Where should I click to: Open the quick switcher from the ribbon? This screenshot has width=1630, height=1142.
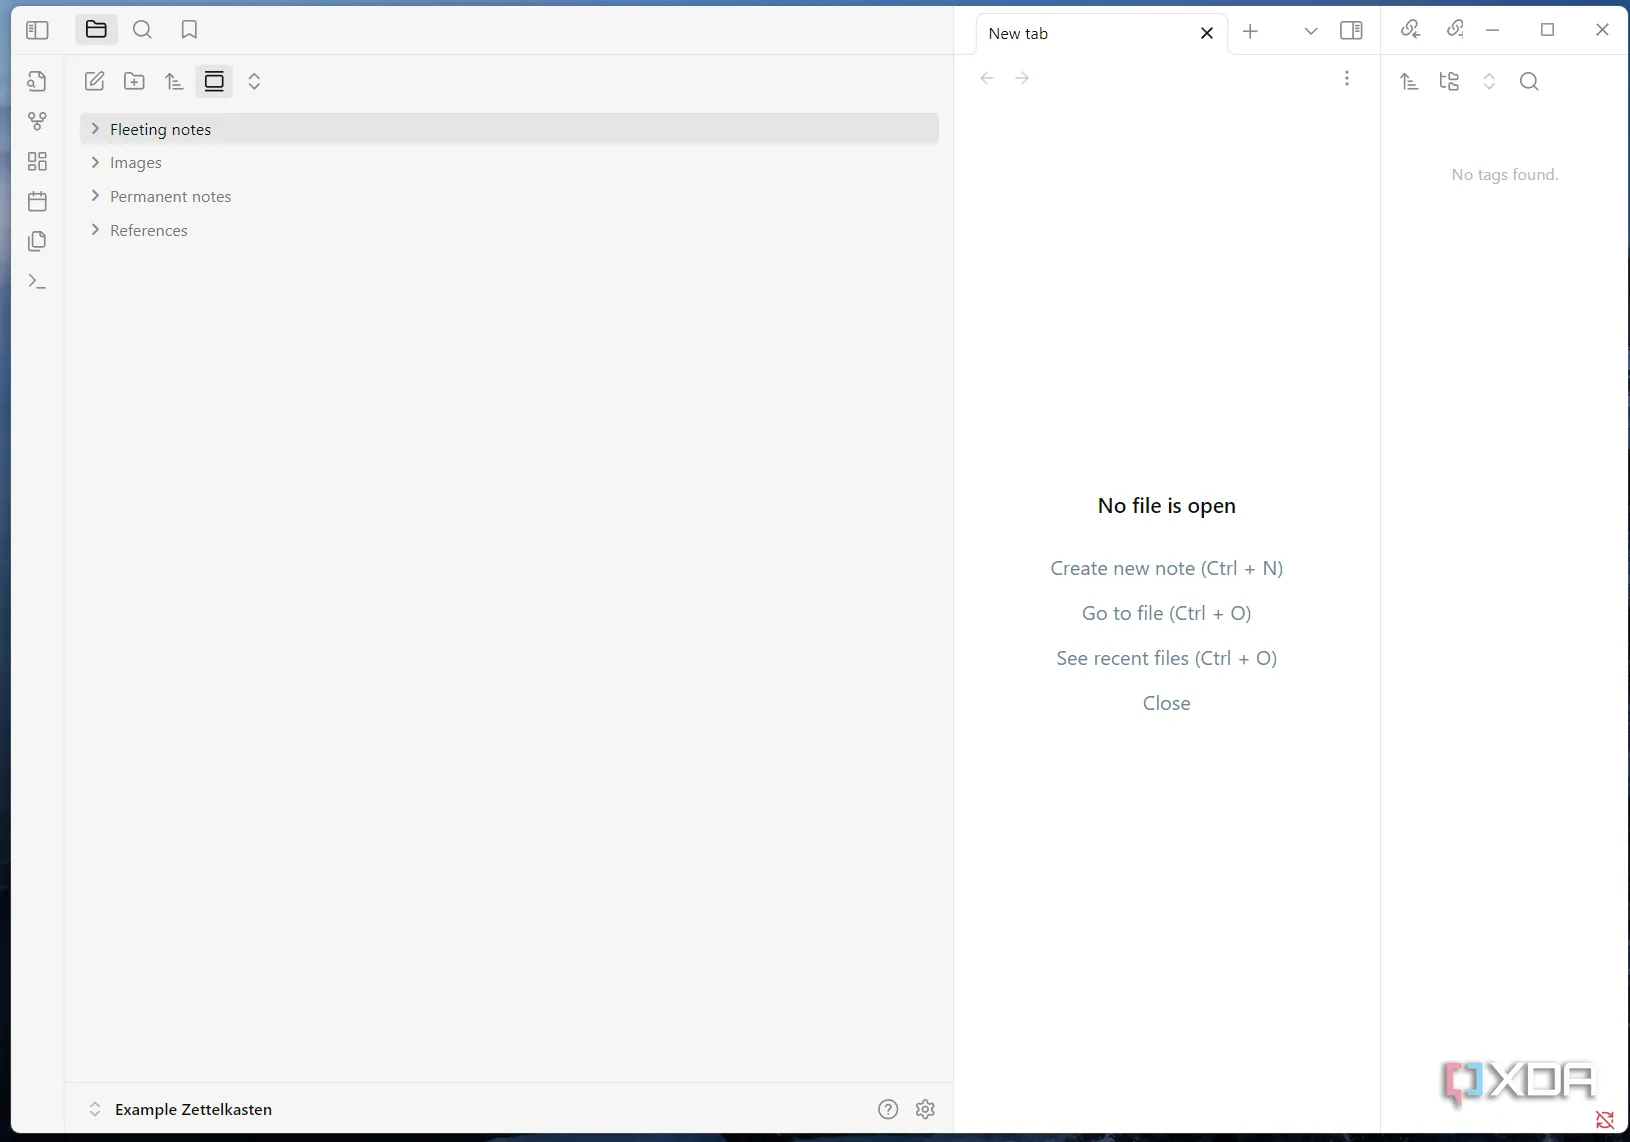(x=37, y=82)
